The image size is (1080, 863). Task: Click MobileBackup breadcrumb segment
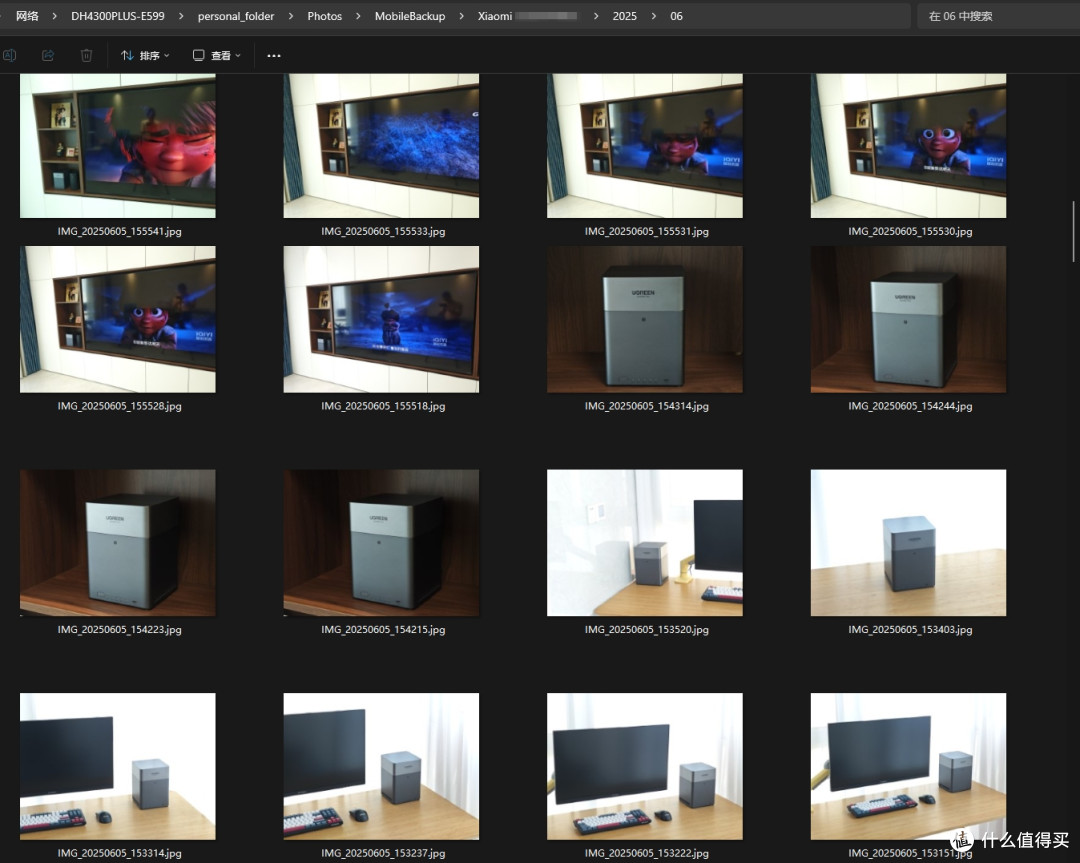tap(410, 16)
